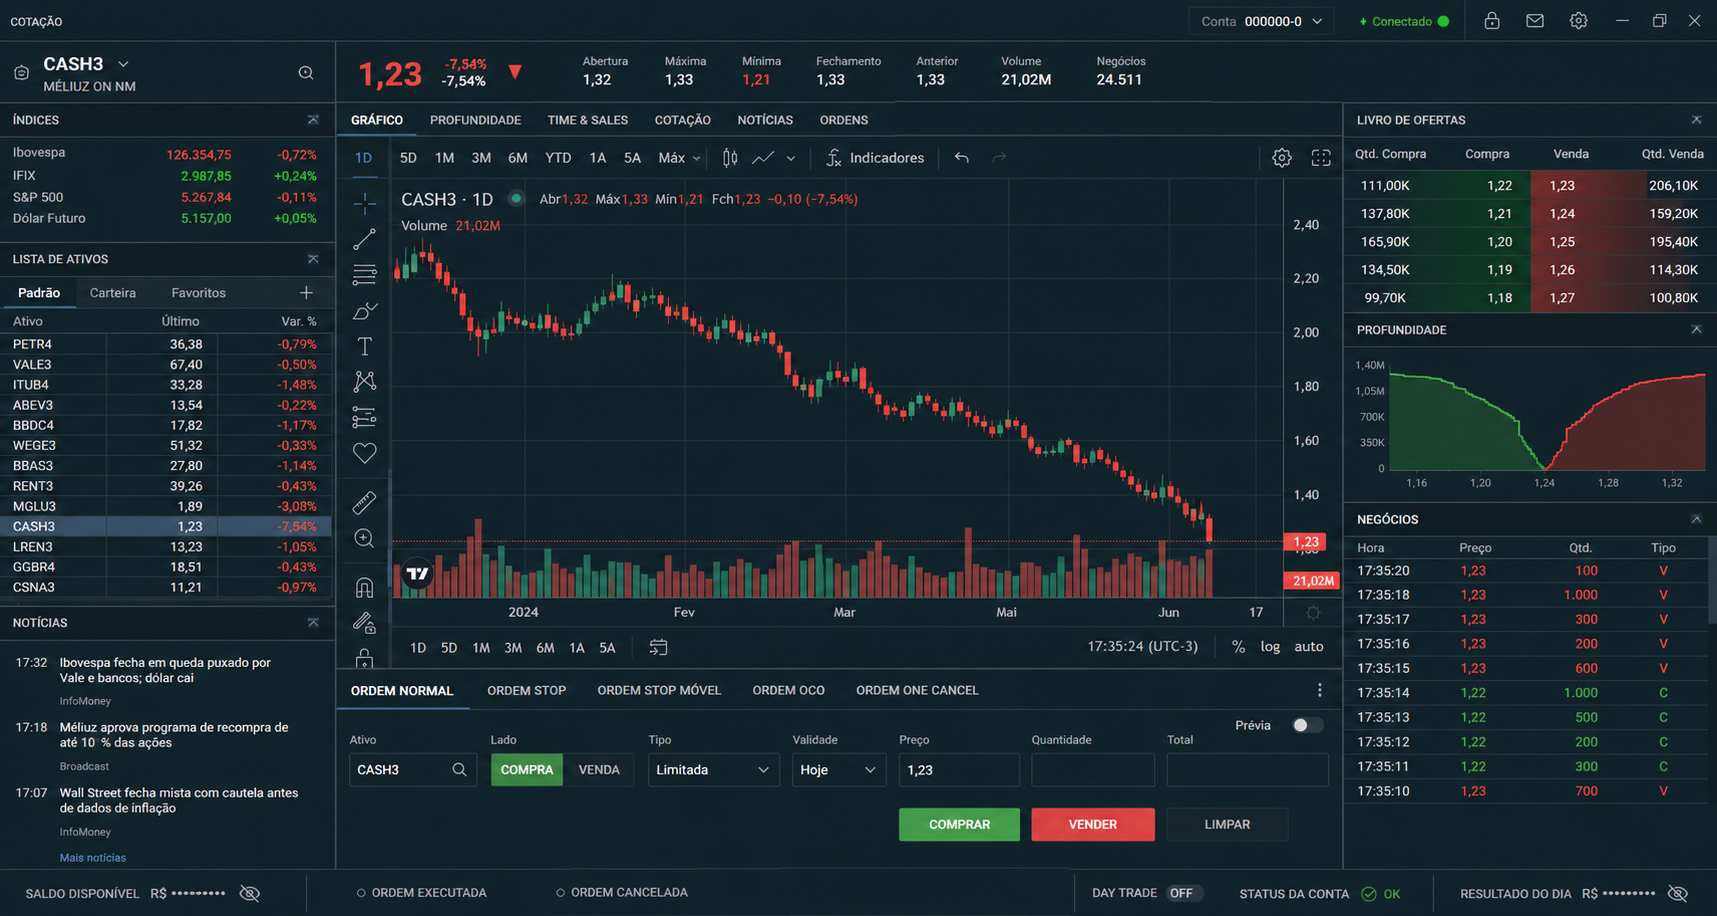Open the chart style dropdown arrow

pos(791,158)
